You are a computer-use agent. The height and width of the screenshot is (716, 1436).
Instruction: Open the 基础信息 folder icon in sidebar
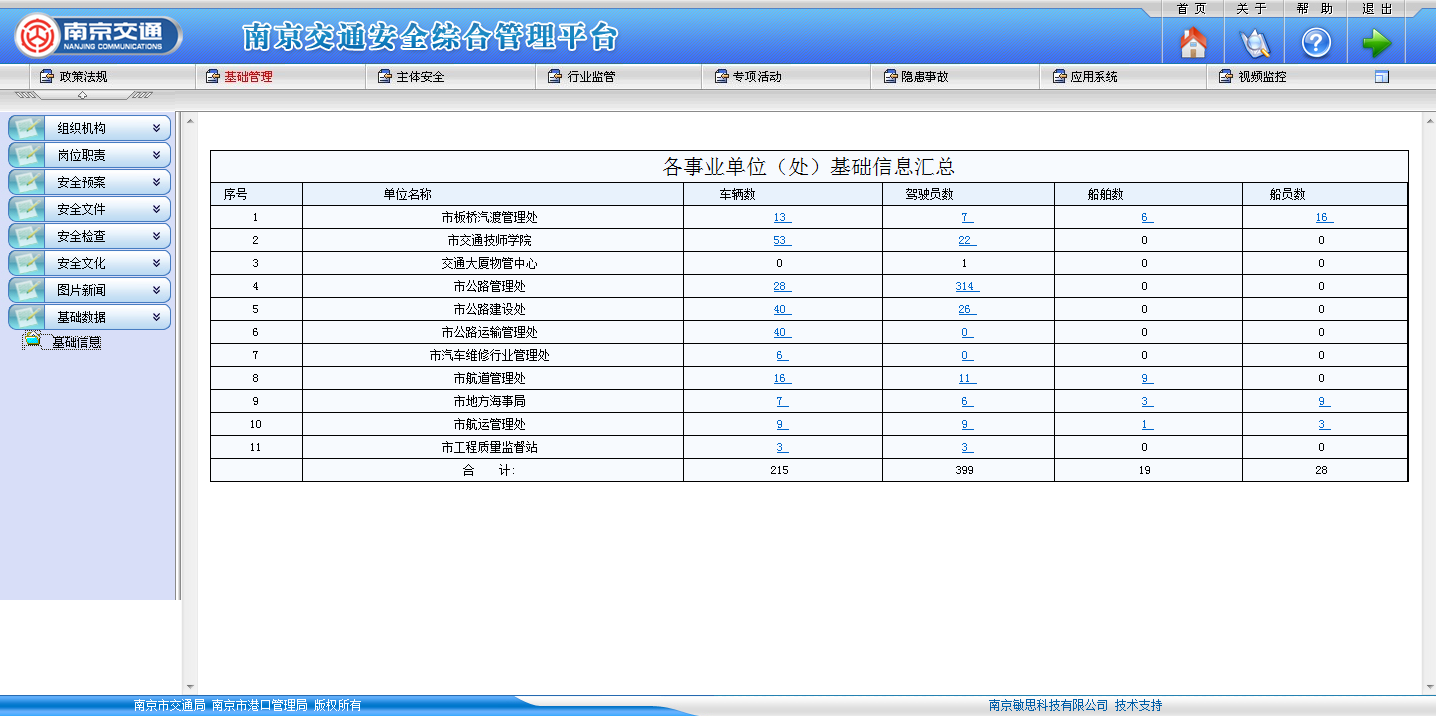coord(33,341)
